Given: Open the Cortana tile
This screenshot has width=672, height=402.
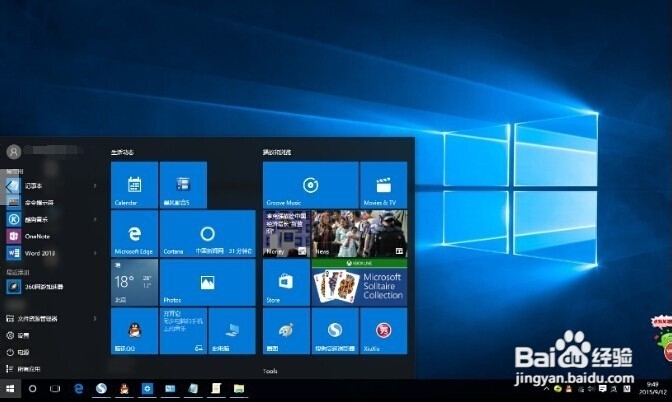Looking at the screenshot, I should click(x=208, y=234).
